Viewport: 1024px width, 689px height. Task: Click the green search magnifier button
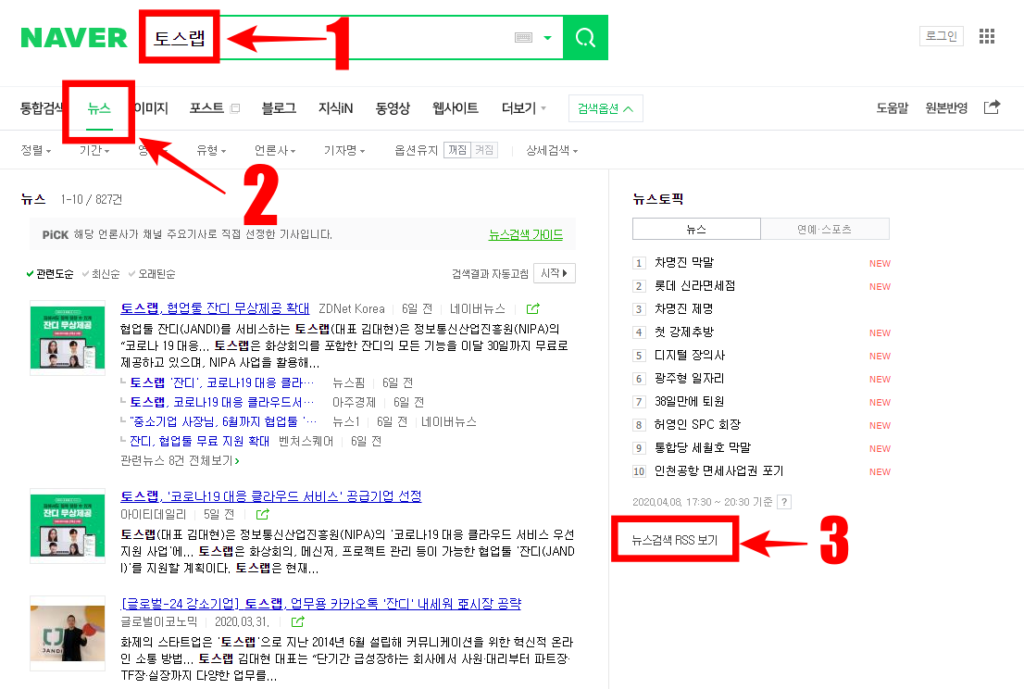[585, 38]
